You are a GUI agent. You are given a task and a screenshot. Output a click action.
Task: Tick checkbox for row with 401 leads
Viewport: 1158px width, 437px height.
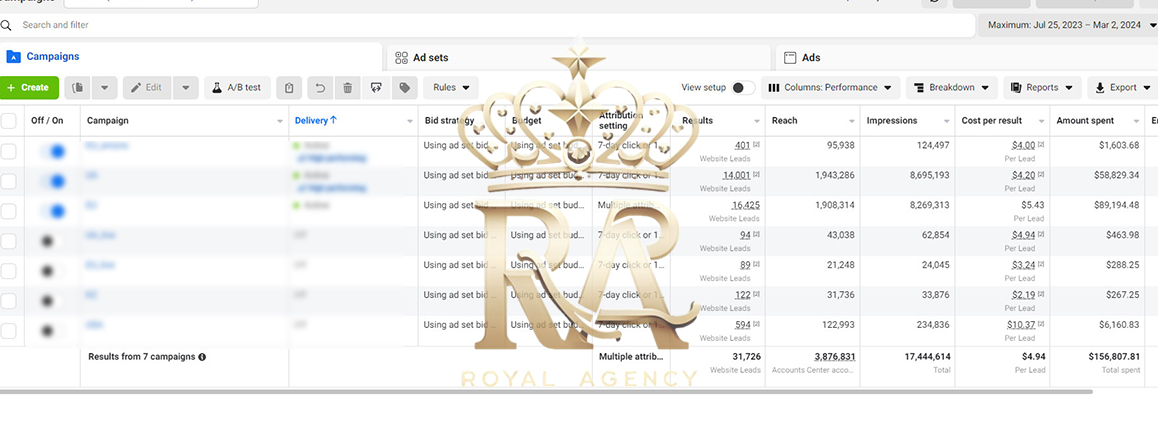[8, 151]
